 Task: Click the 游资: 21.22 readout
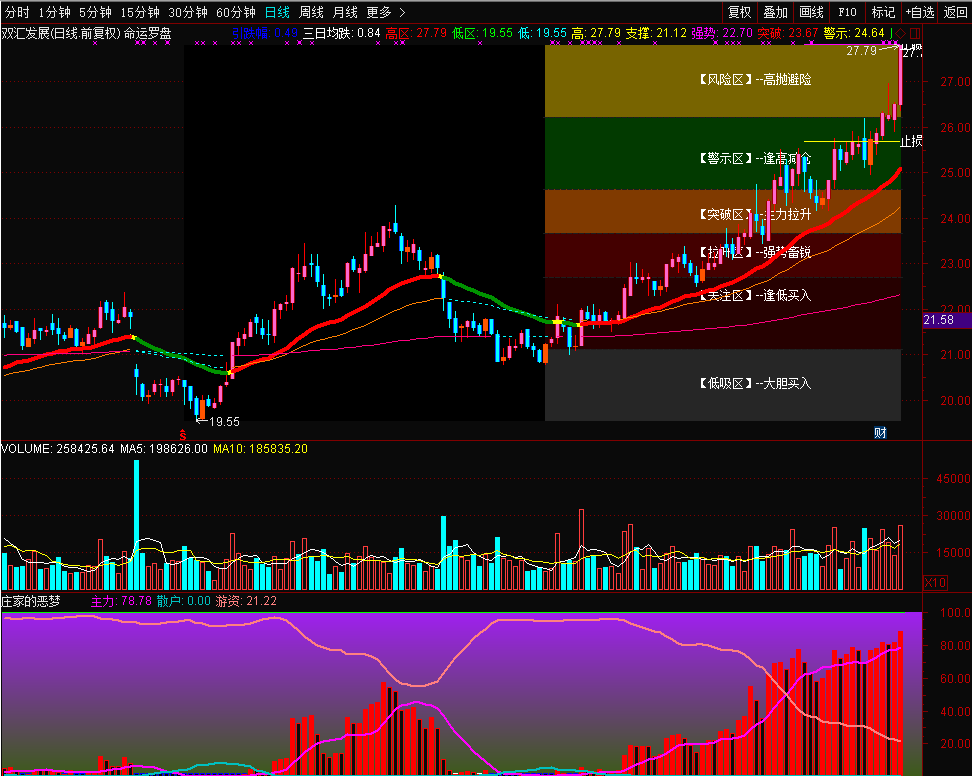tap(246, 601)
